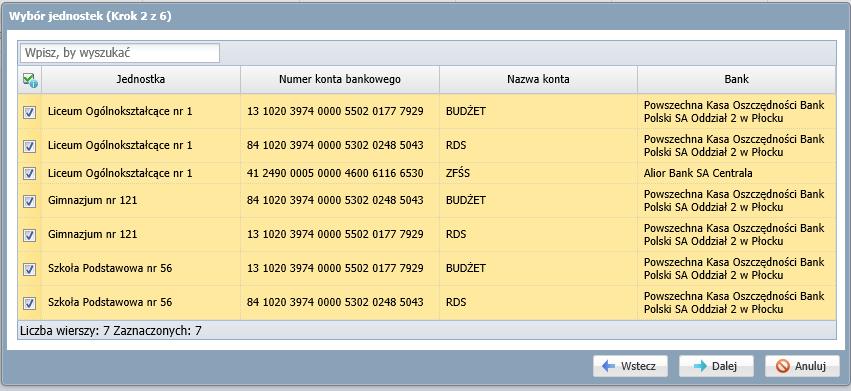This screenshot has height=391, width=851.
Task: Click the bank cell in Gimnazjum RDS row
Action: pyautogui.click(x=736, y=235)
